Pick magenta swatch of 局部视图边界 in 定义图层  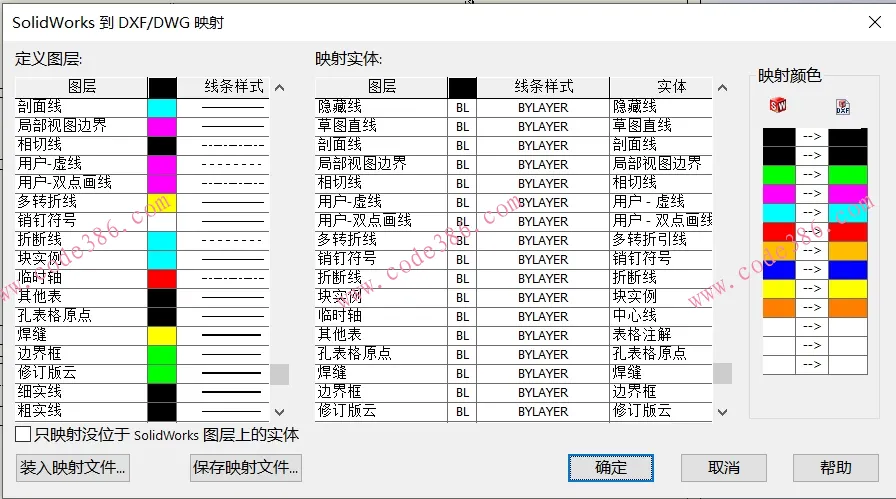(162, 126)
